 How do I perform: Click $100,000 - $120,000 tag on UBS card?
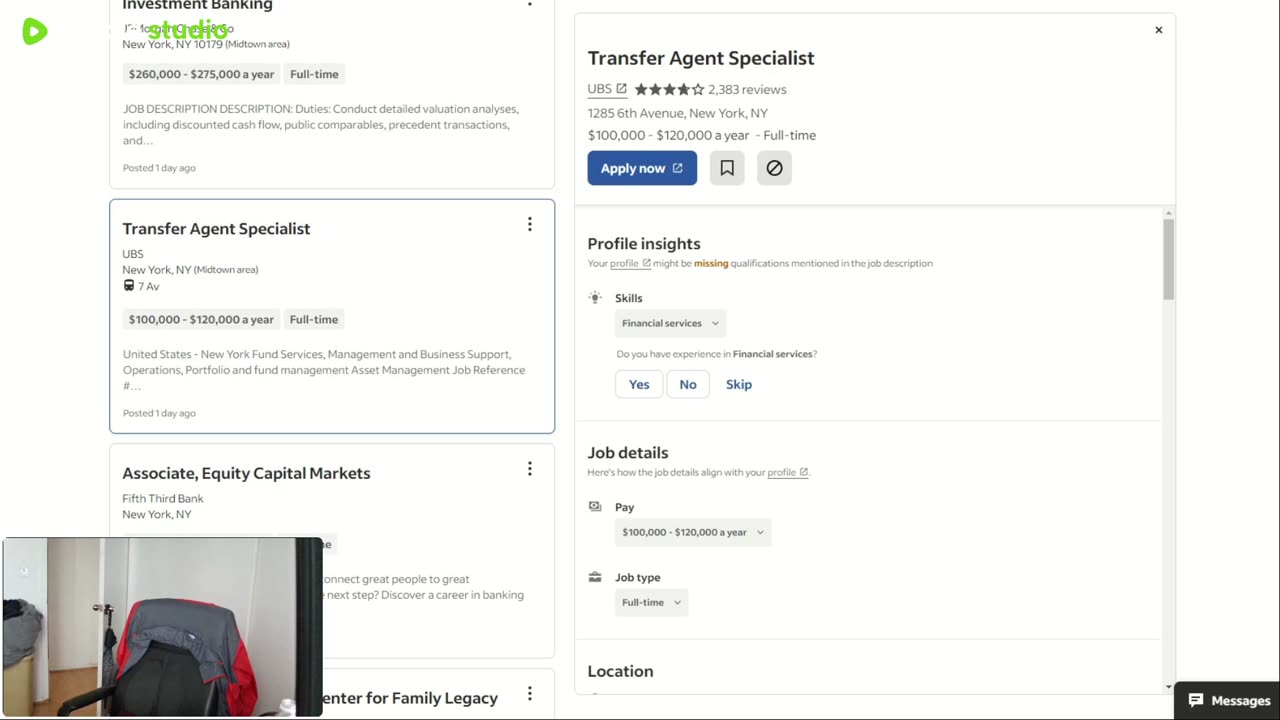pos(201,319)
